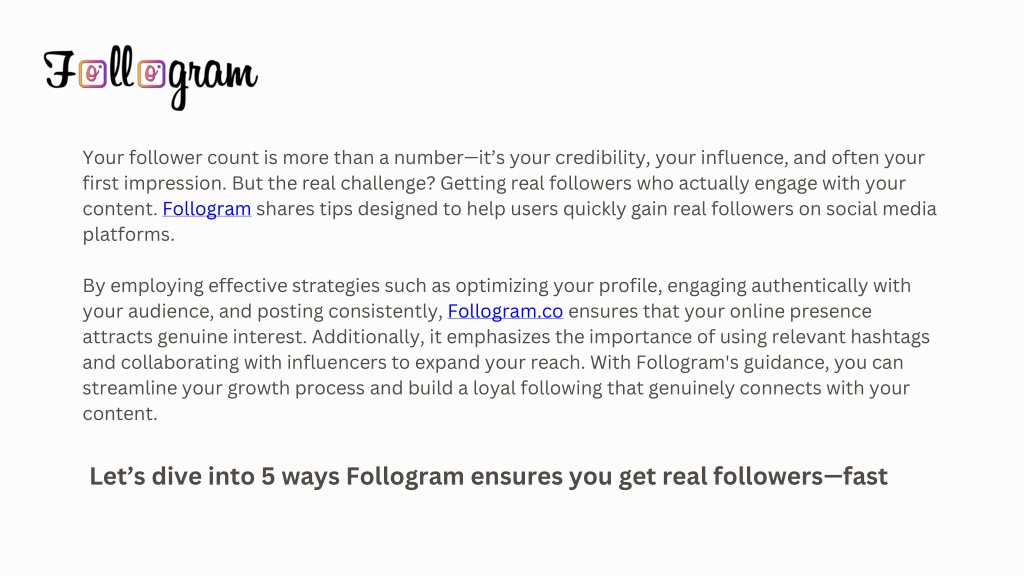
Task: Click the double 'll' letters in the logo
Action: point(121,67)
